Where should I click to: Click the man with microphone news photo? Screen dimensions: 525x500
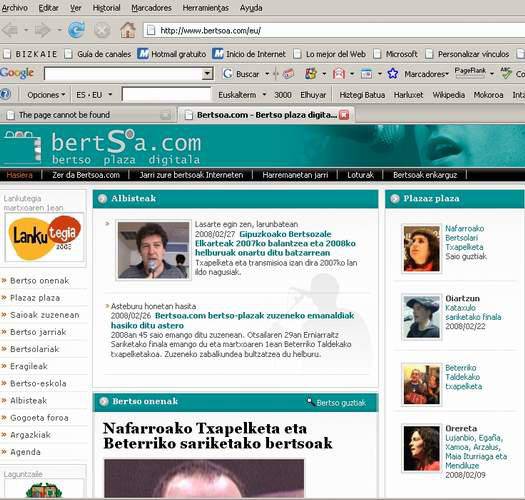tap(153, 250)
